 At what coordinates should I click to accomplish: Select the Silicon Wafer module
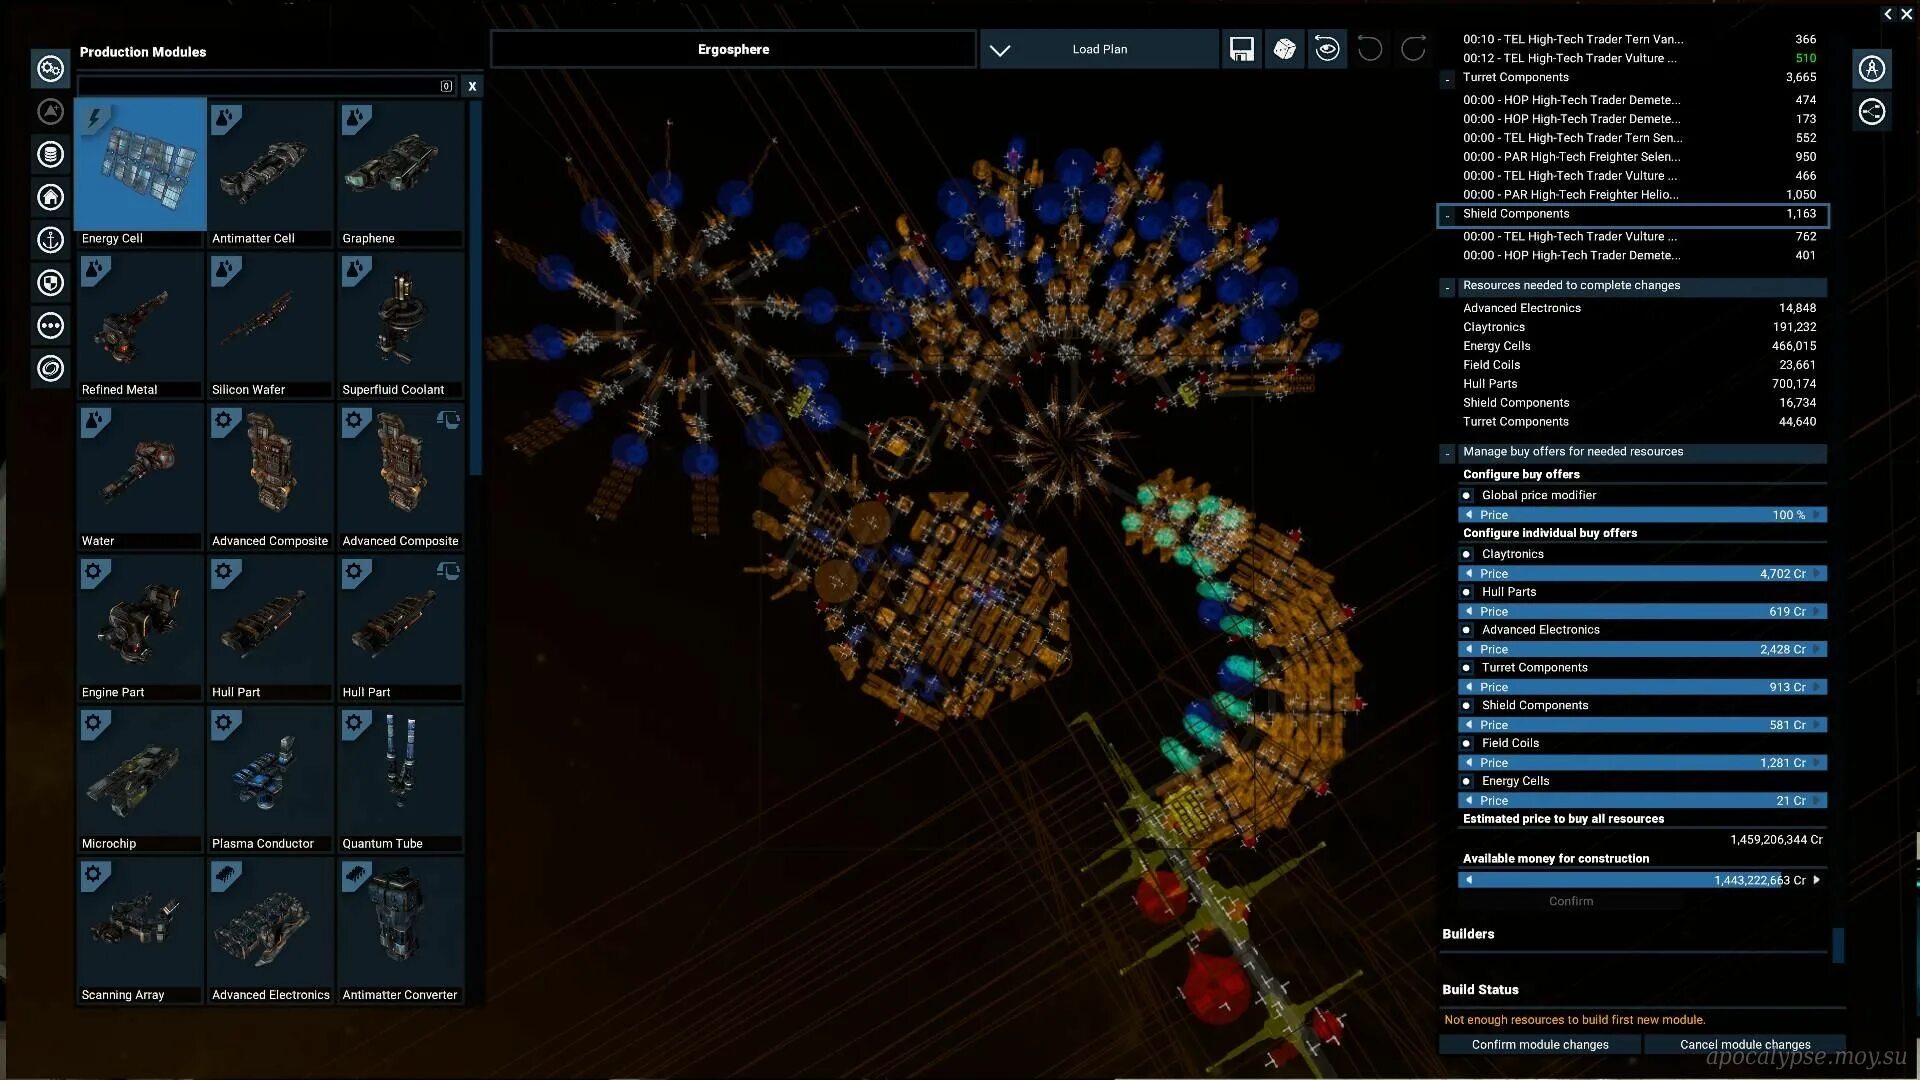[270, 325]
